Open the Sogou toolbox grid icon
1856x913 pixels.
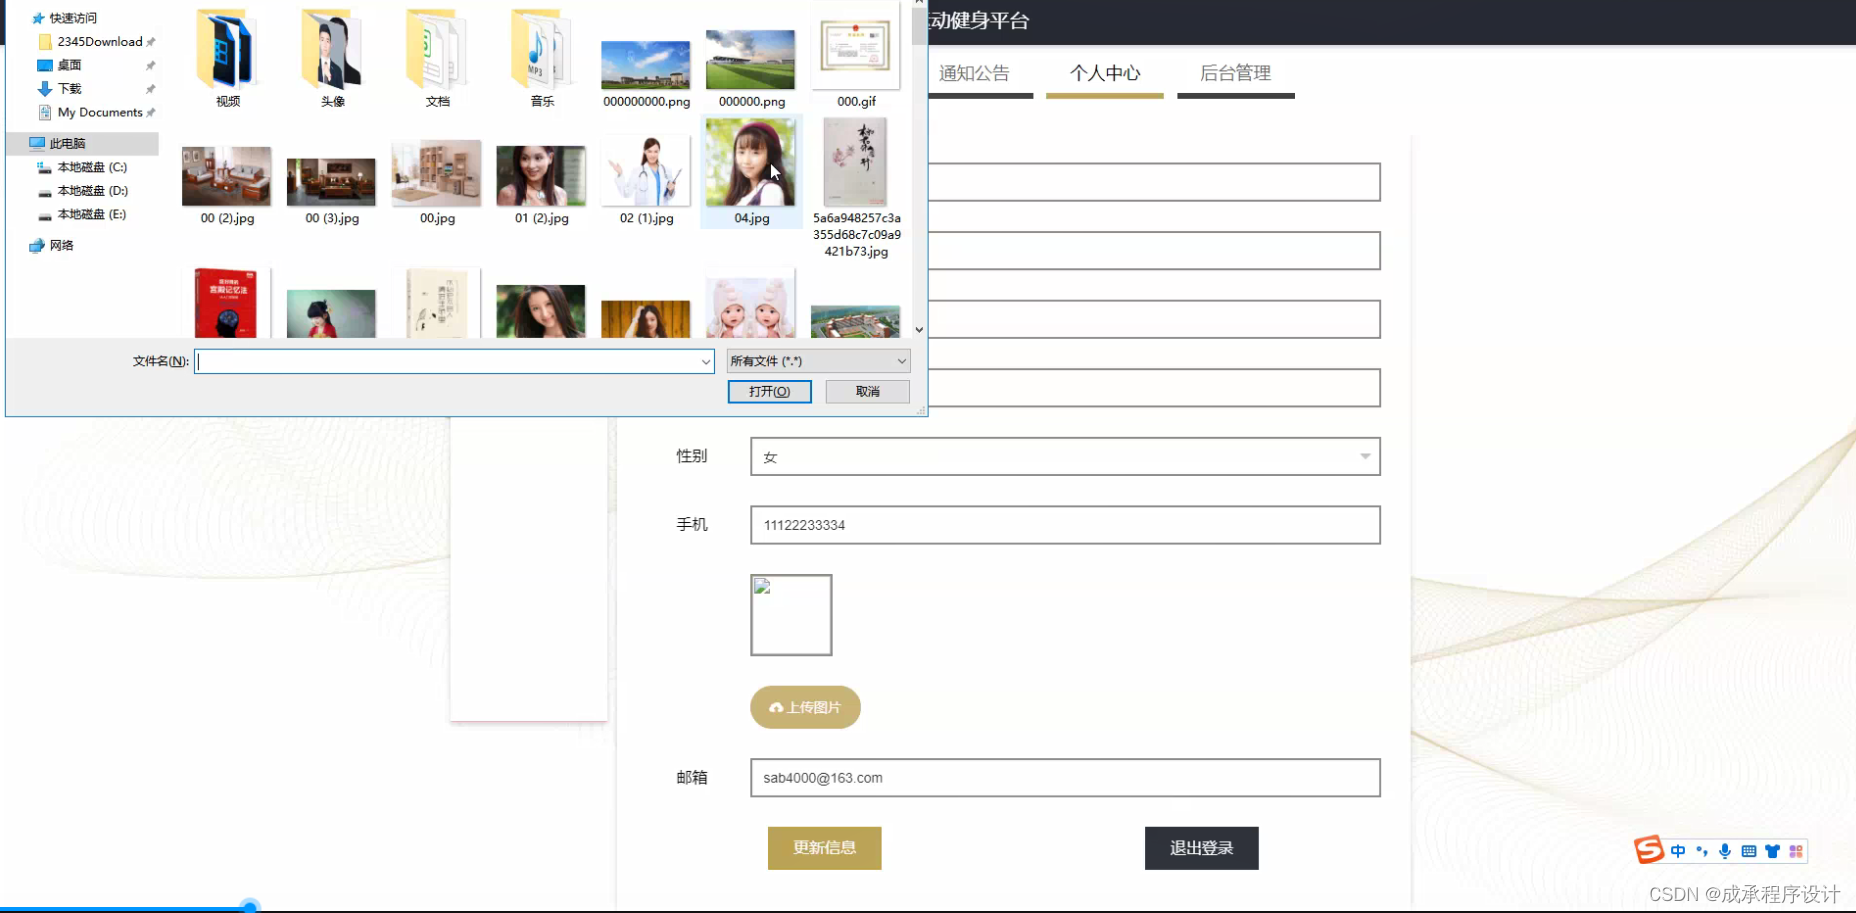[x=1796, y=851]
